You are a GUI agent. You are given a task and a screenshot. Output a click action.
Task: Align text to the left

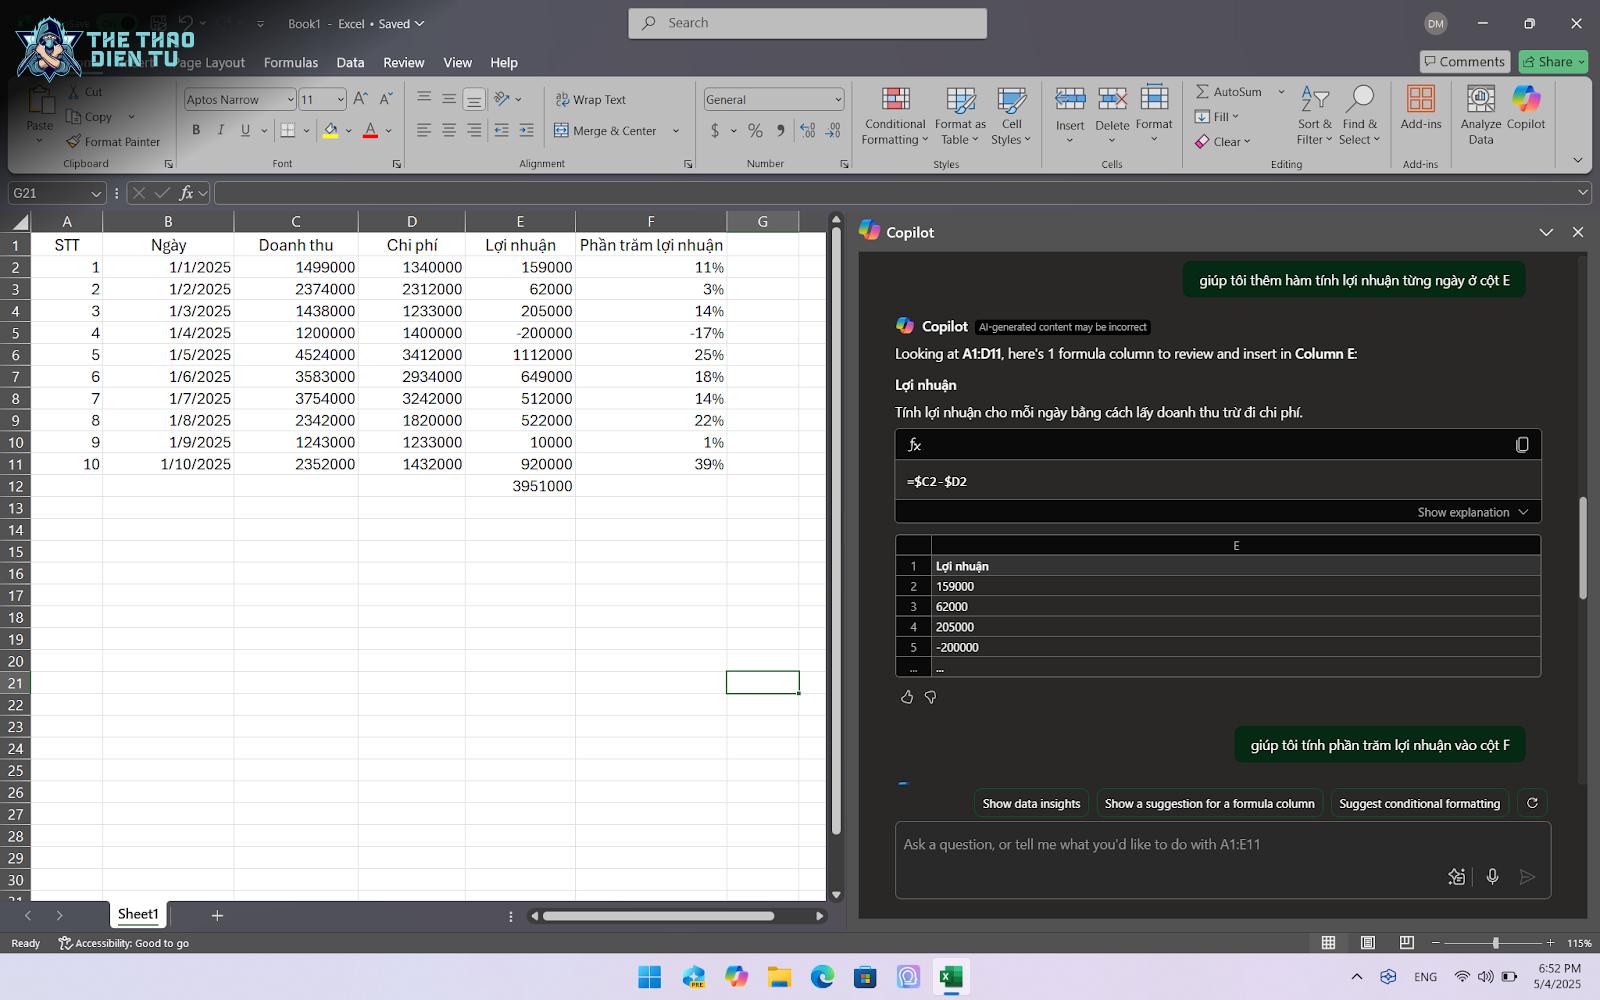[x=424, y=130]
